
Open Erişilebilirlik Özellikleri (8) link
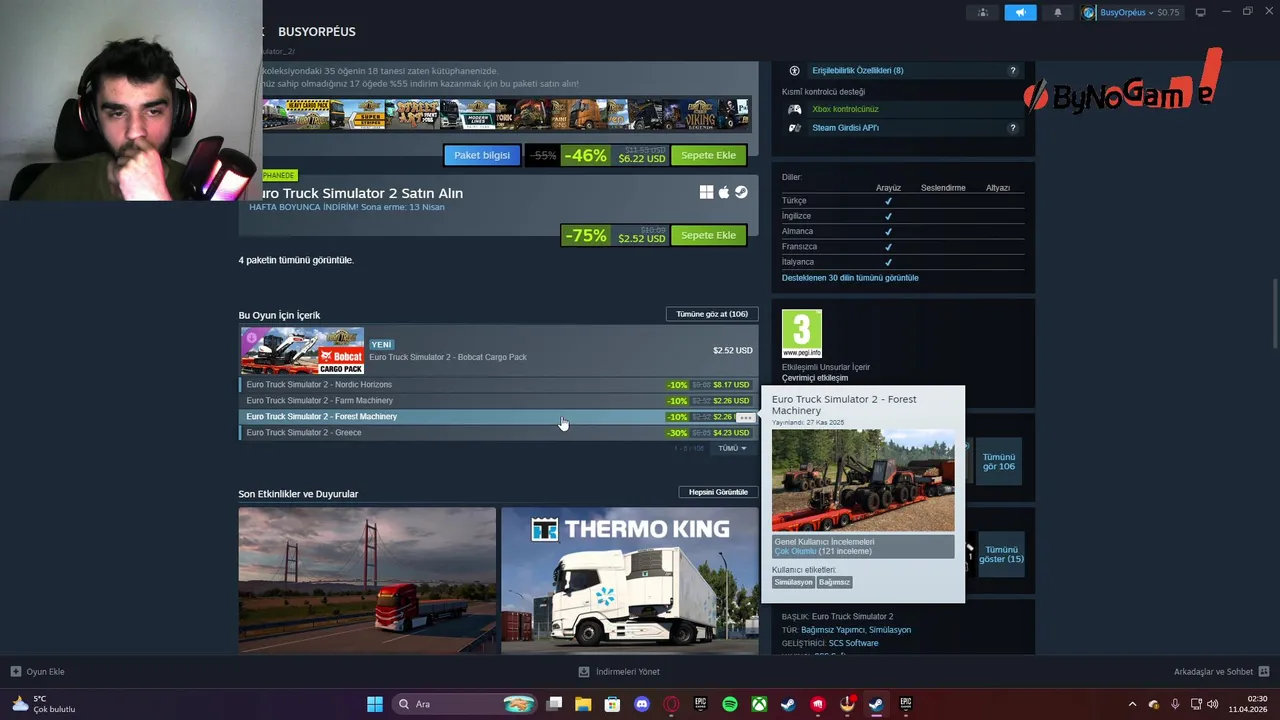pyautogui.click(x=857, y=70)
